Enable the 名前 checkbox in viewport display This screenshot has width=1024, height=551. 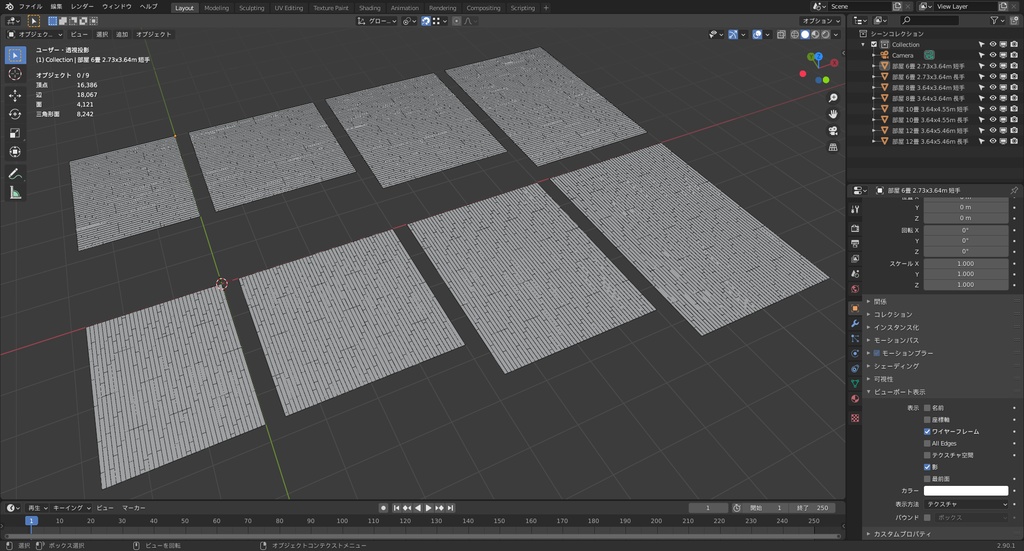[927, 408]
